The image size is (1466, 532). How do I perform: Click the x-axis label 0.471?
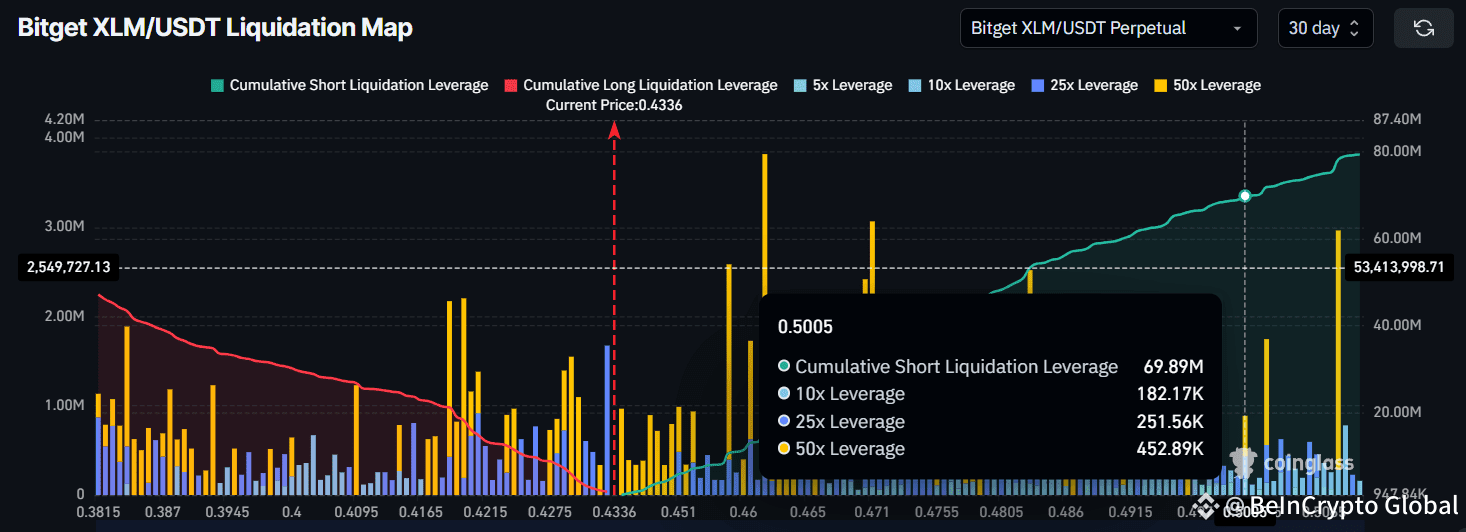tap(873, 512)
